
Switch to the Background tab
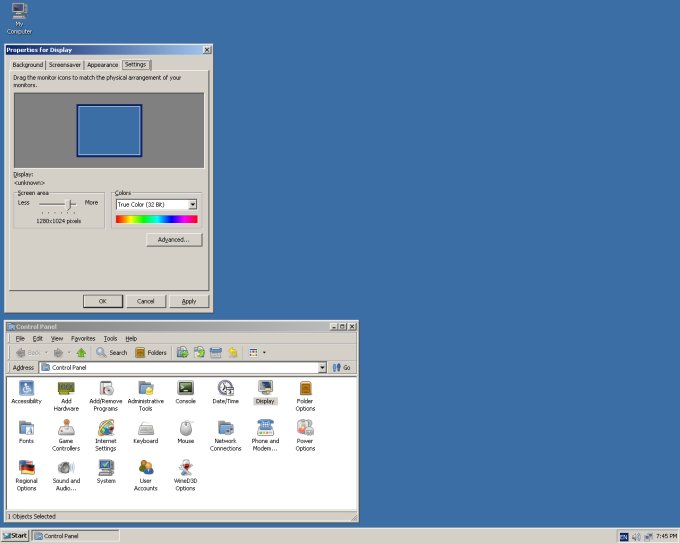pyautogui.click(x=28, y=65)
